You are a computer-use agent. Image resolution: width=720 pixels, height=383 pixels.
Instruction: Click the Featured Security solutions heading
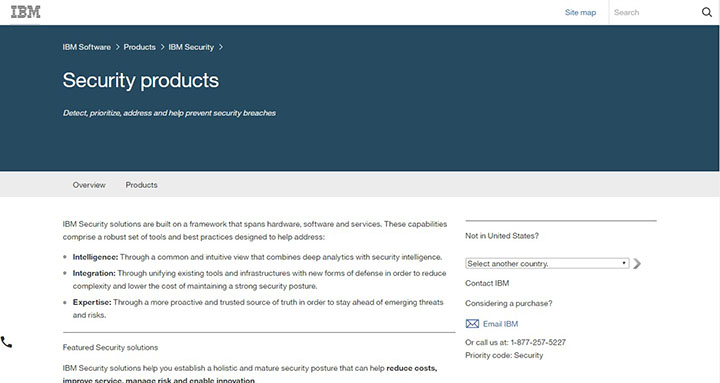110,348
